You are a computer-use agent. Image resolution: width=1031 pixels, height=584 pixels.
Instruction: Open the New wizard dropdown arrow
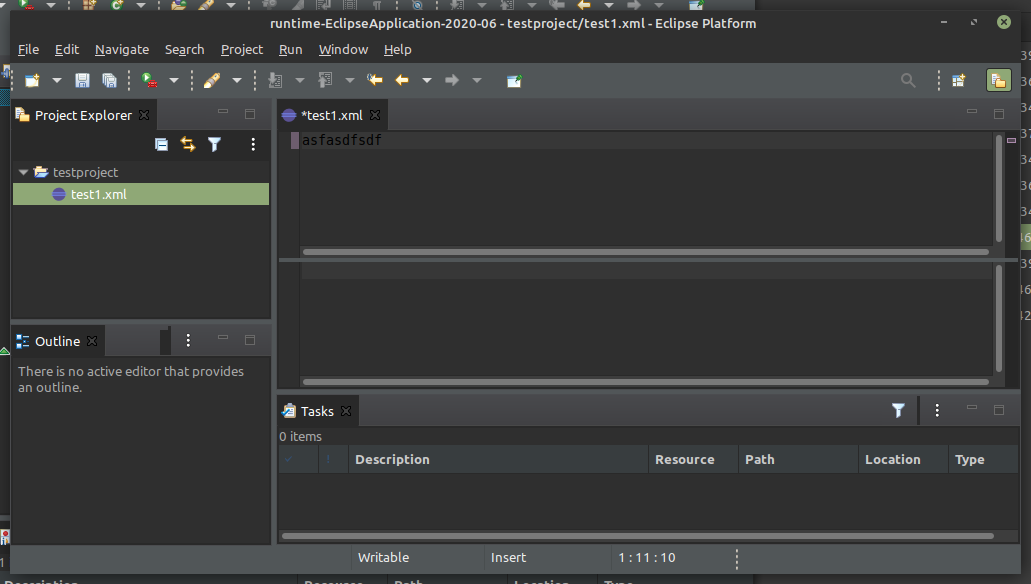57,80
